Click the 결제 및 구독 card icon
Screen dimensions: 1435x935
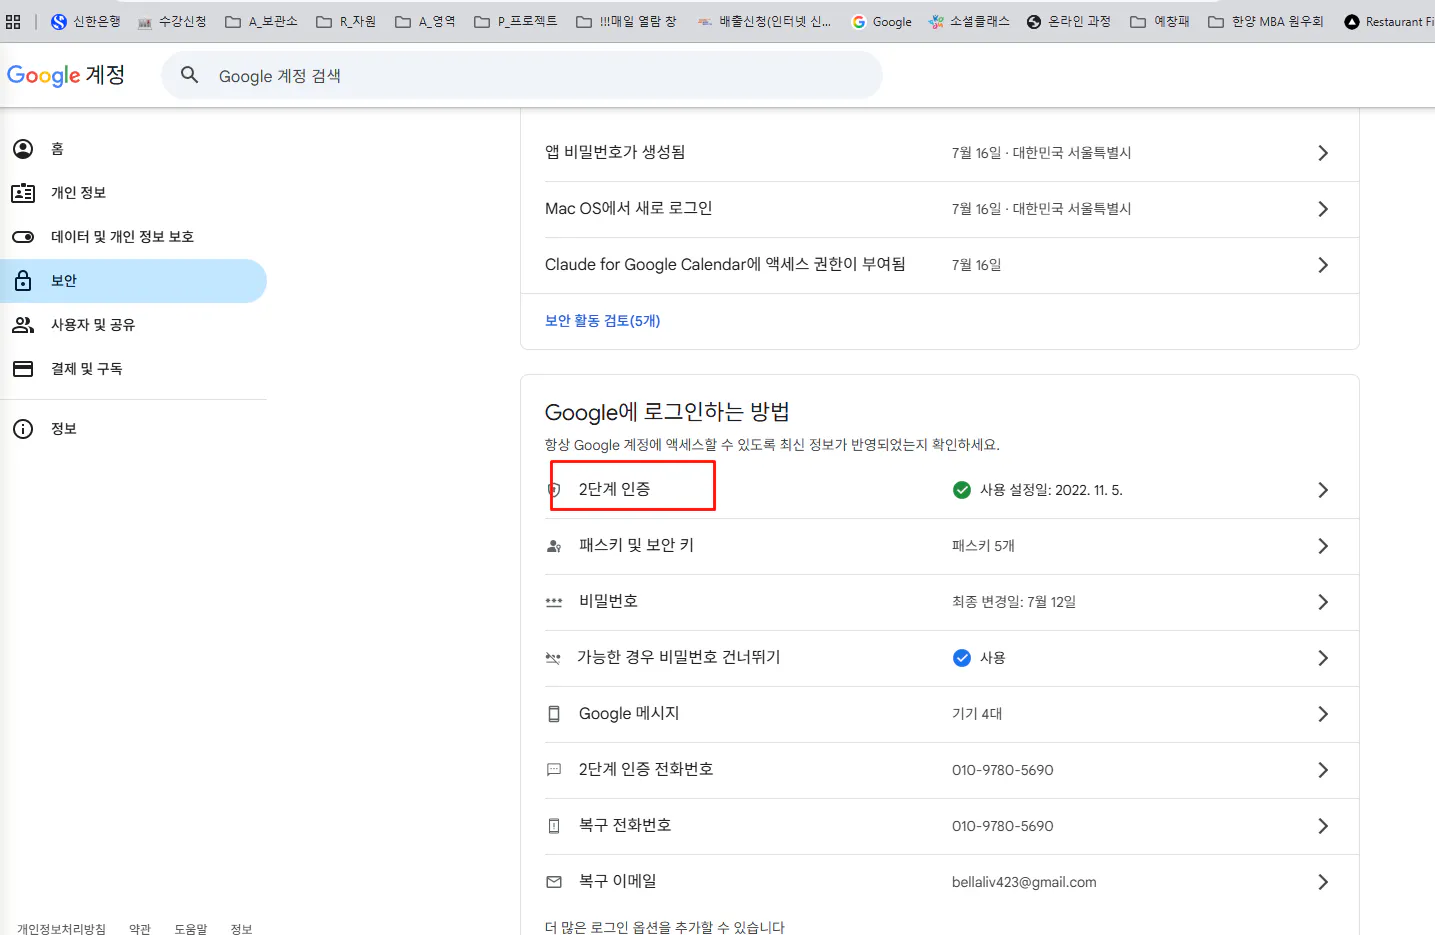pos(23,369)
